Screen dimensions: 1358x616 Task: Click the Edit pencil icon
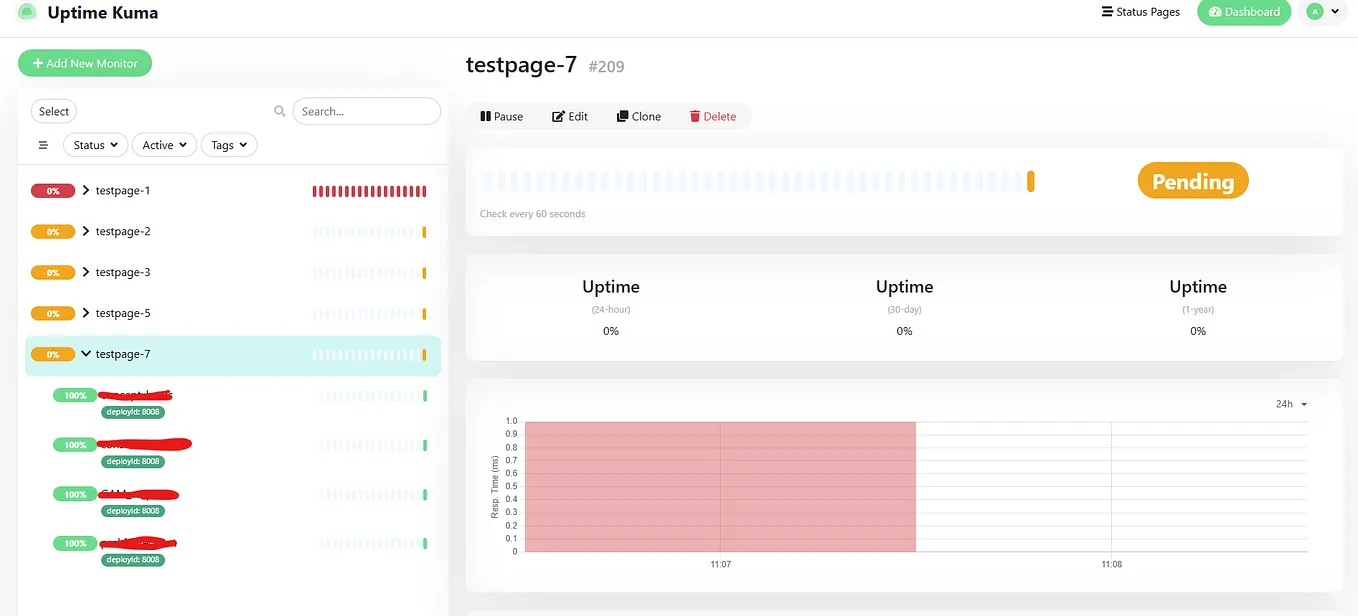click(556, 116)
